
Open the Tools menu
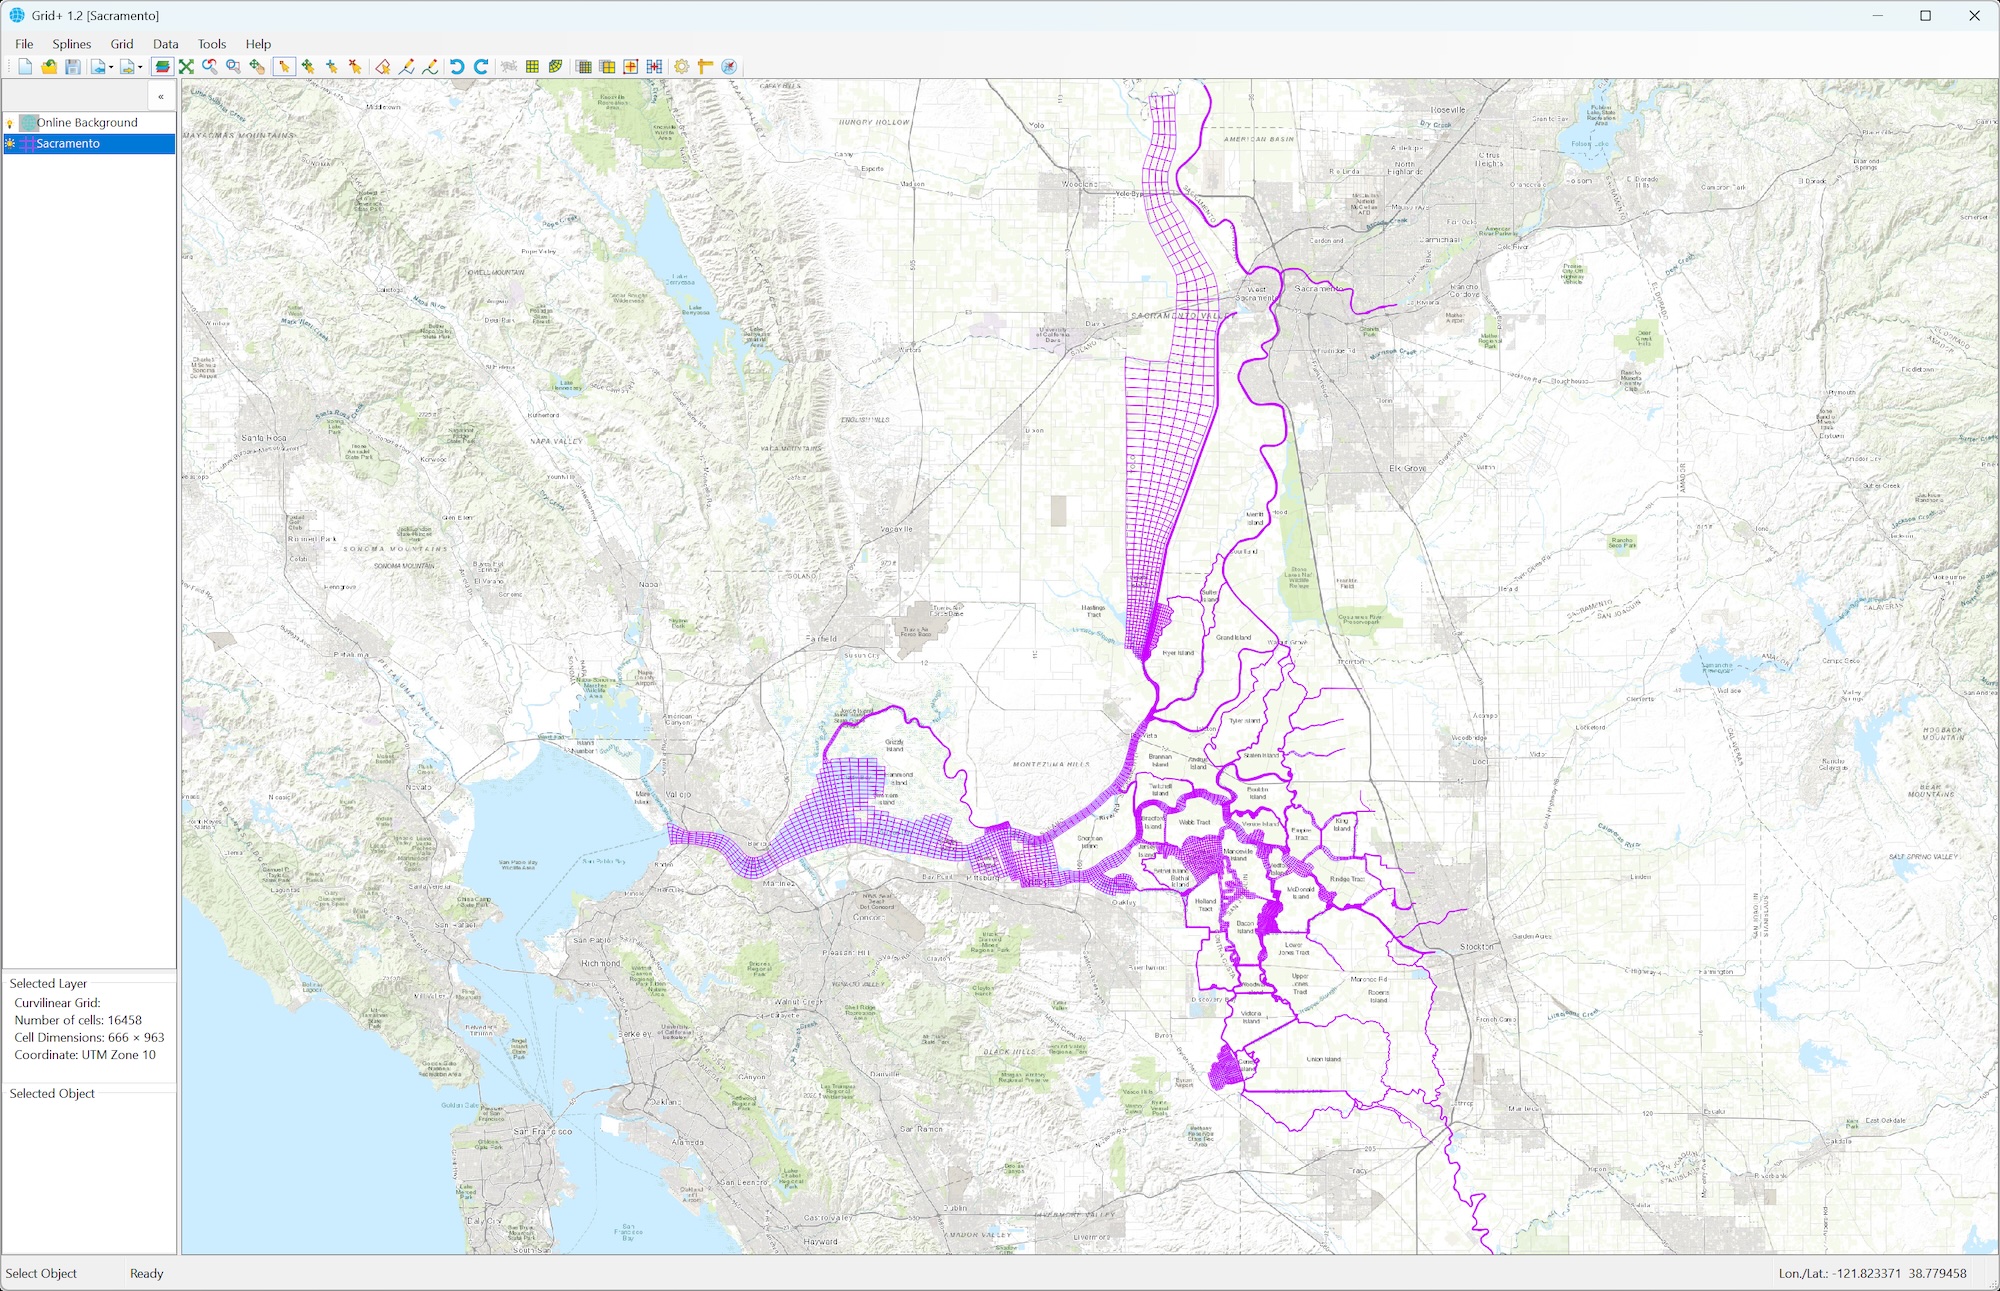click(212, 44)
